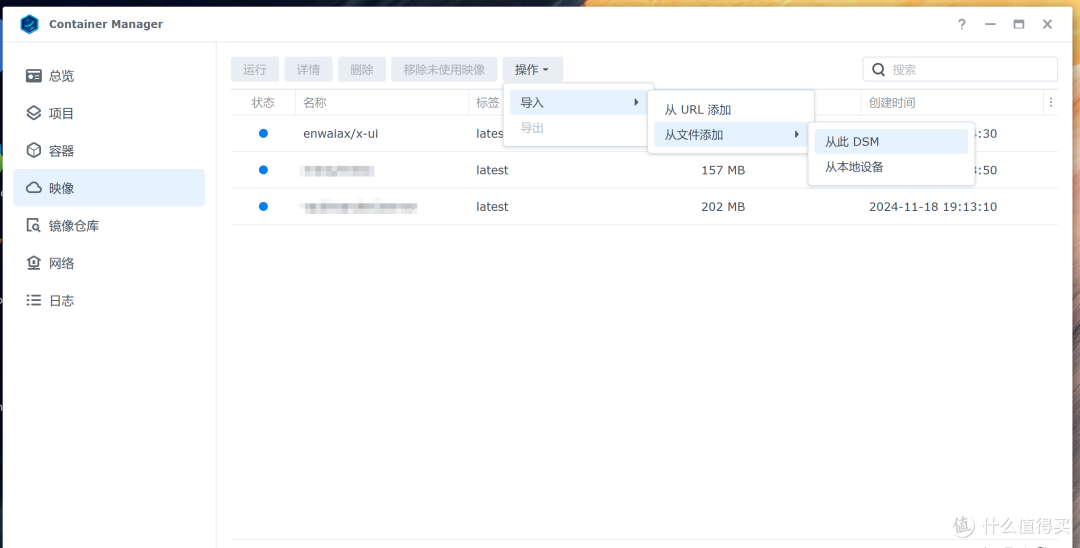The image size is (1080, 548).
Task: Open 总览 in the sidebar
Action: coord(109,76)
